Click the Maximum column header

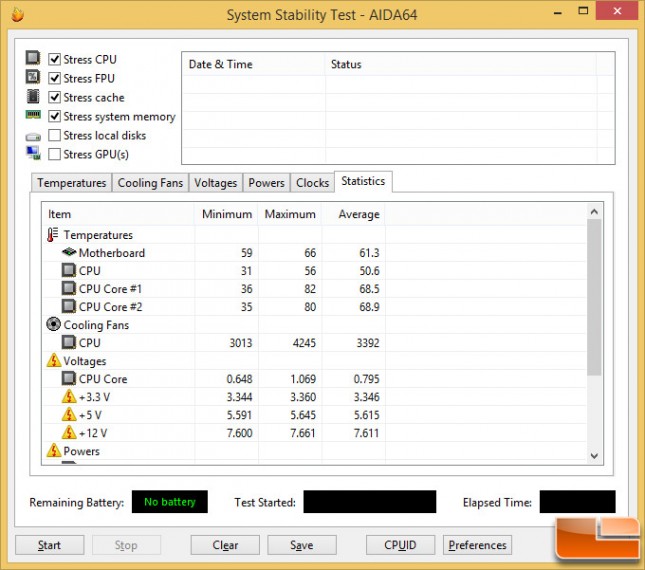tap(290, 214)
